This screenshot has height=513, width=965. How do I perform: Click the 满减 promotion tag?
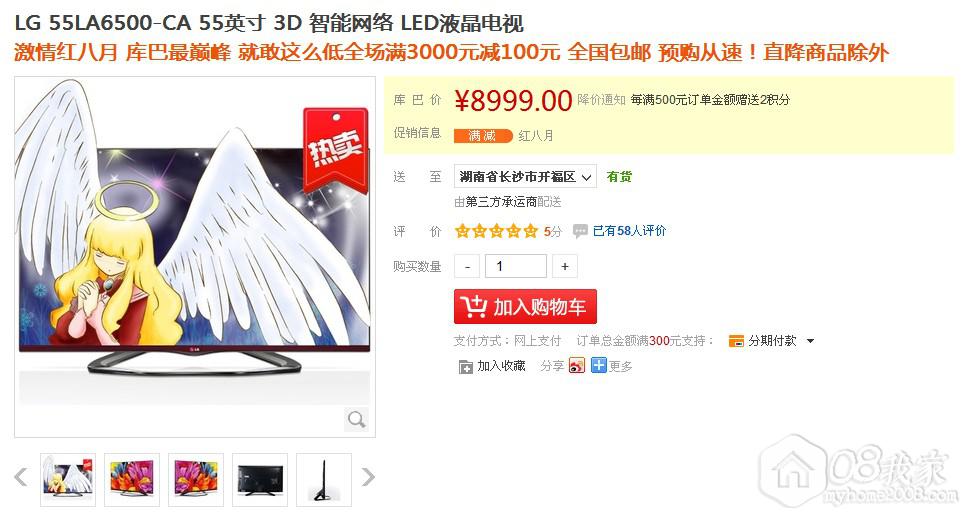pos(483,136)
